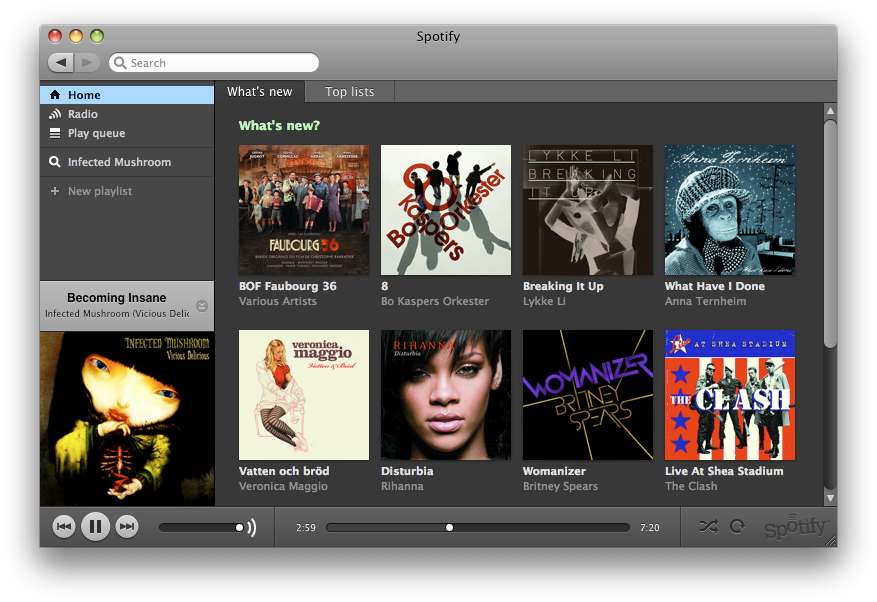Click the Womanizer title link
The height and width of the screenshot is (602, 877).
coord(554,471)
